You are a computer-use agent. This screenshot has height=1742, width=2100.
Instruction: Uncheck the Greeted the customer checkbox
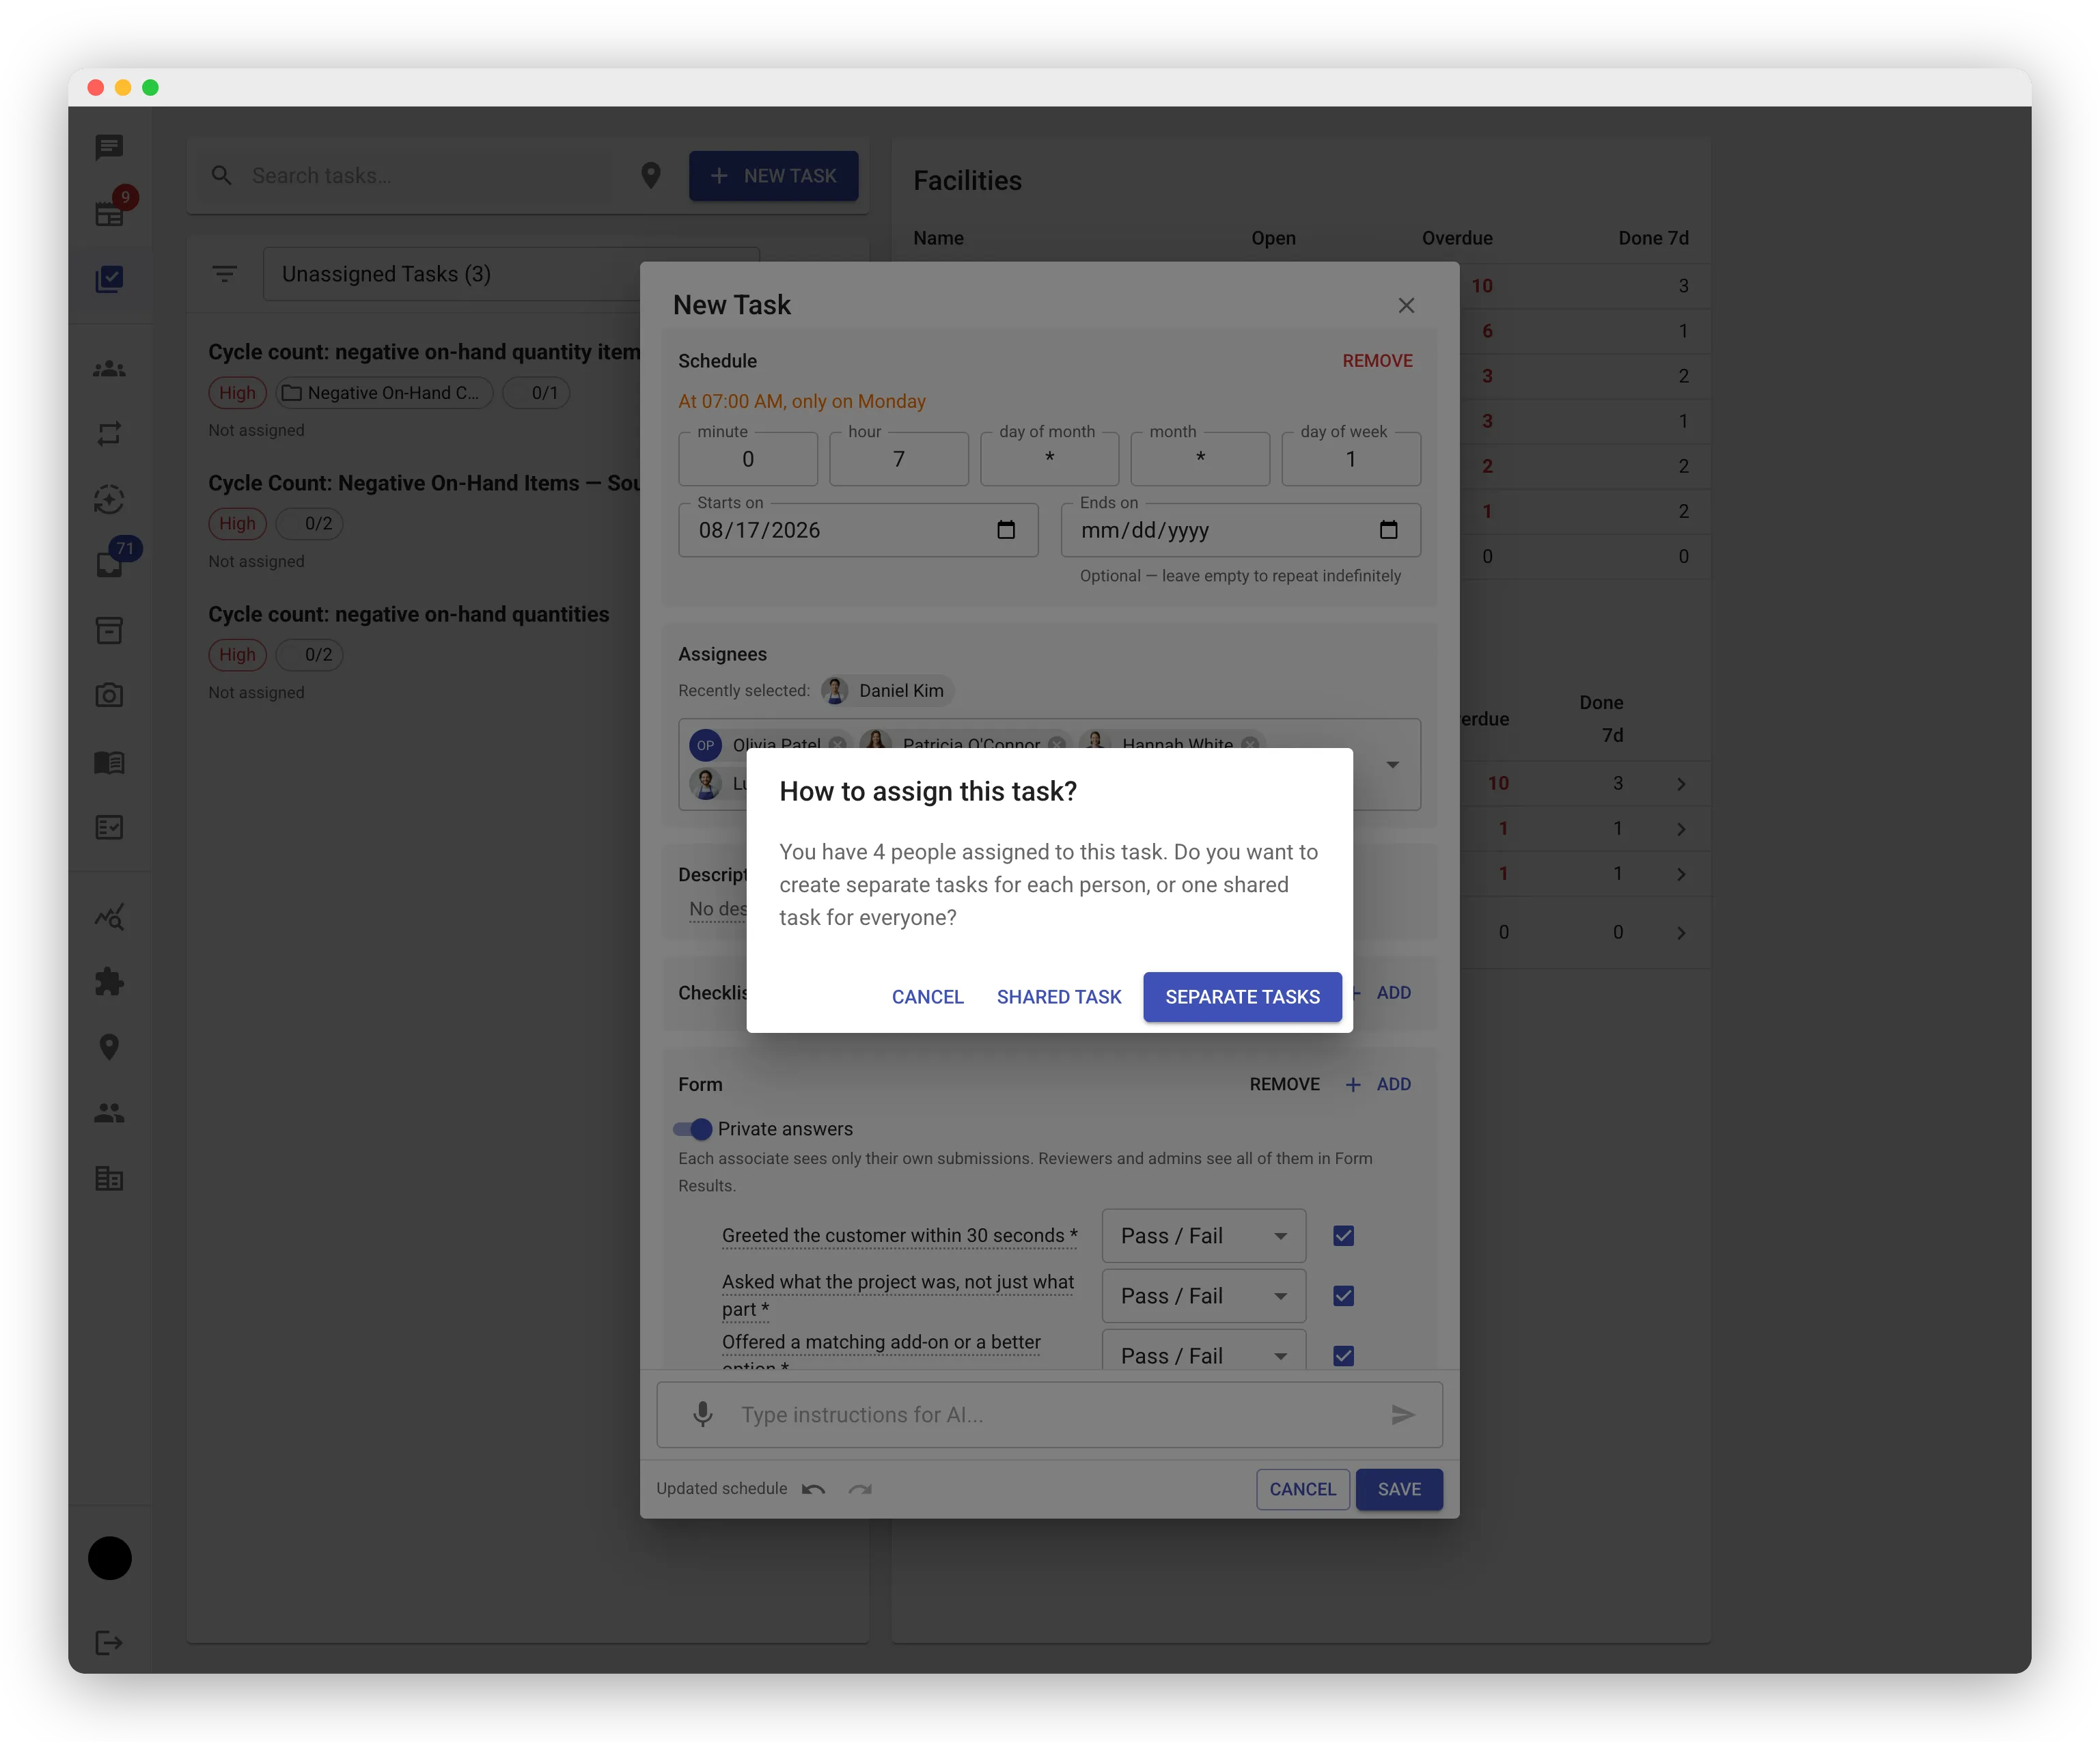pos(1344,1236)
